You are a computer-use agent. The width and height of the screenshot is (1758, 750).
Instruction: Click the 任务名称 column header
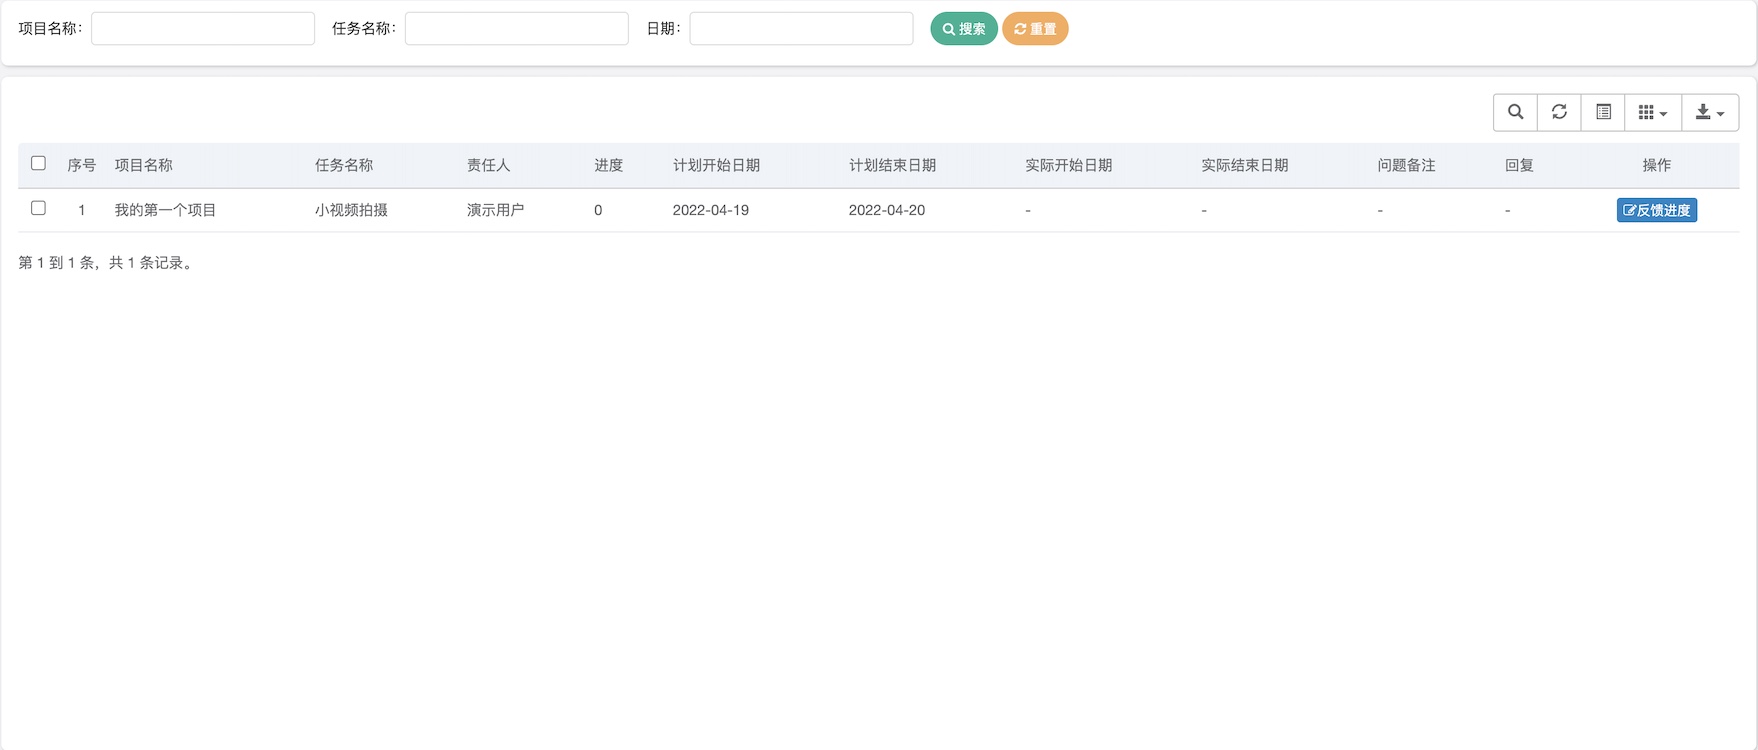pyautogui.click(x=344, y=165)
